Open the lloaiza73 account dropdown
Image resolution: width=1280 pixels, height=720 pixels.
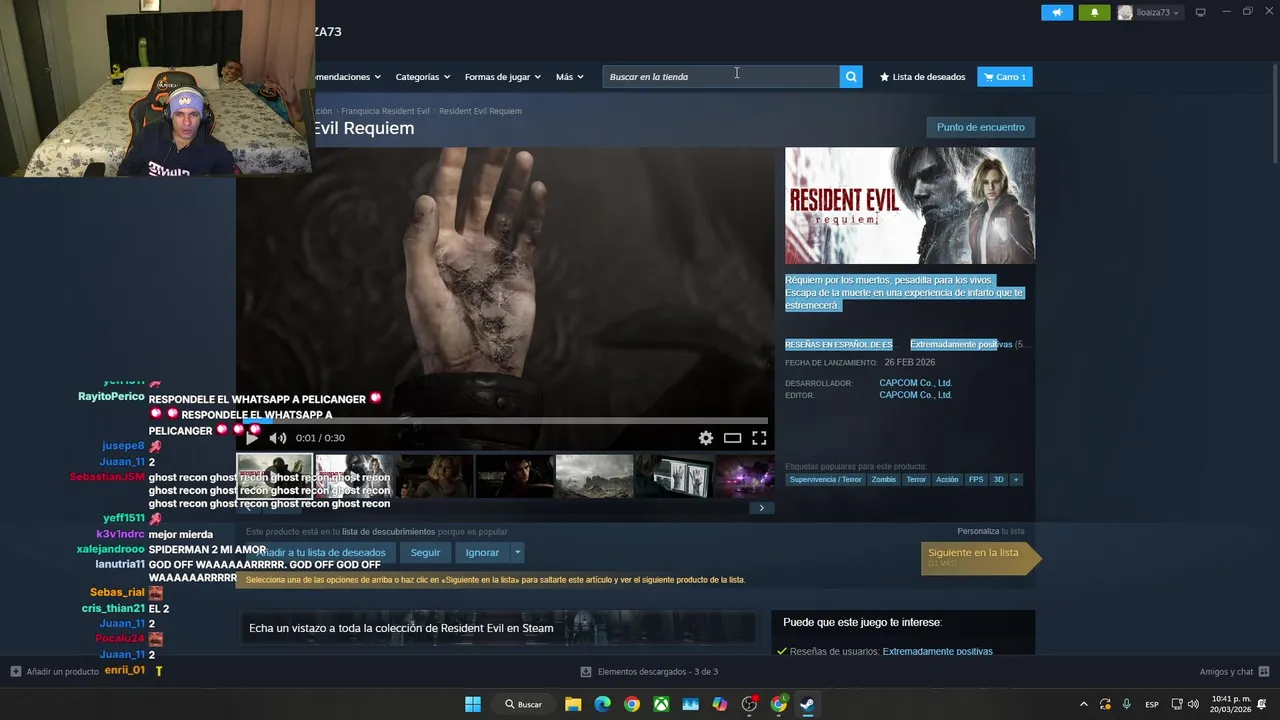pos(1149,13)
